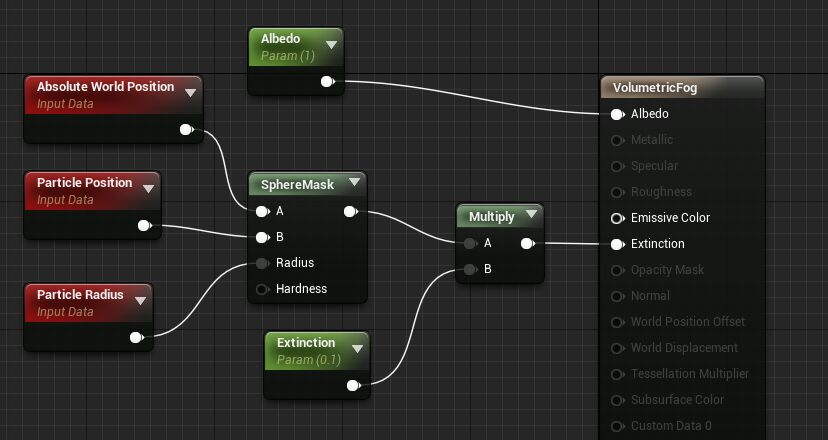Screen dimensions: 828x440
Task: Click SphereMask input pin A
Action: pos(262,212)
